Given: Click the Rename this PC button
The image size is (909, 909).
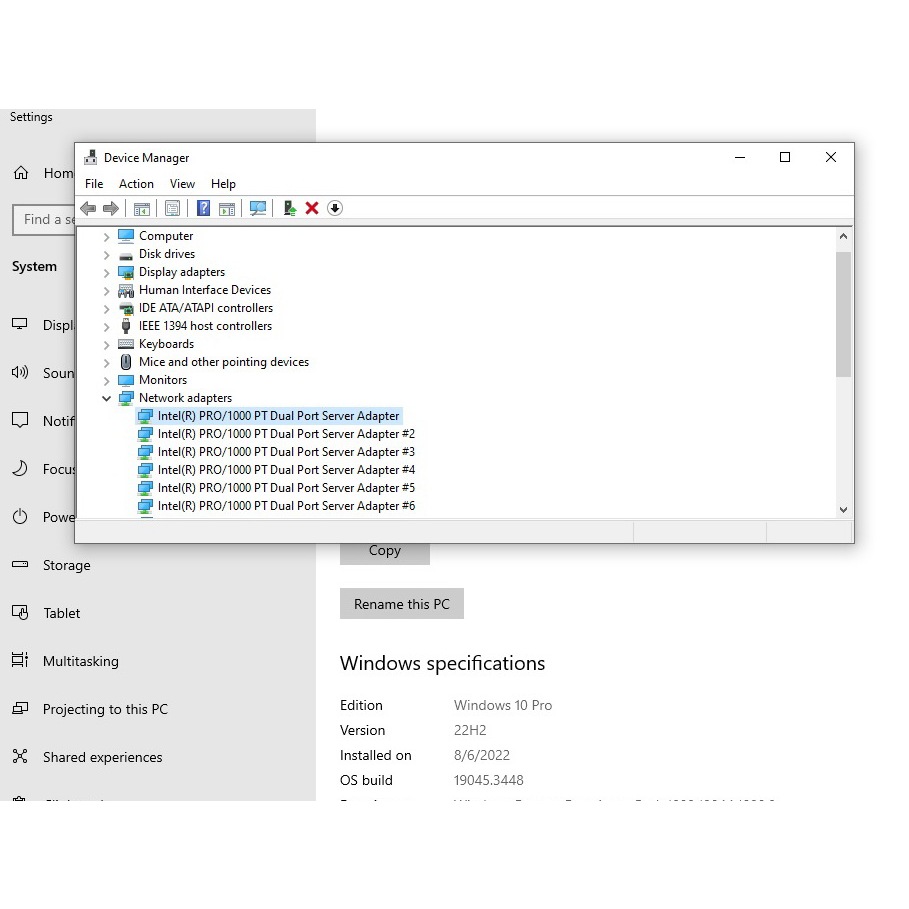Looking at the screenshot, I should pos(402,604).
